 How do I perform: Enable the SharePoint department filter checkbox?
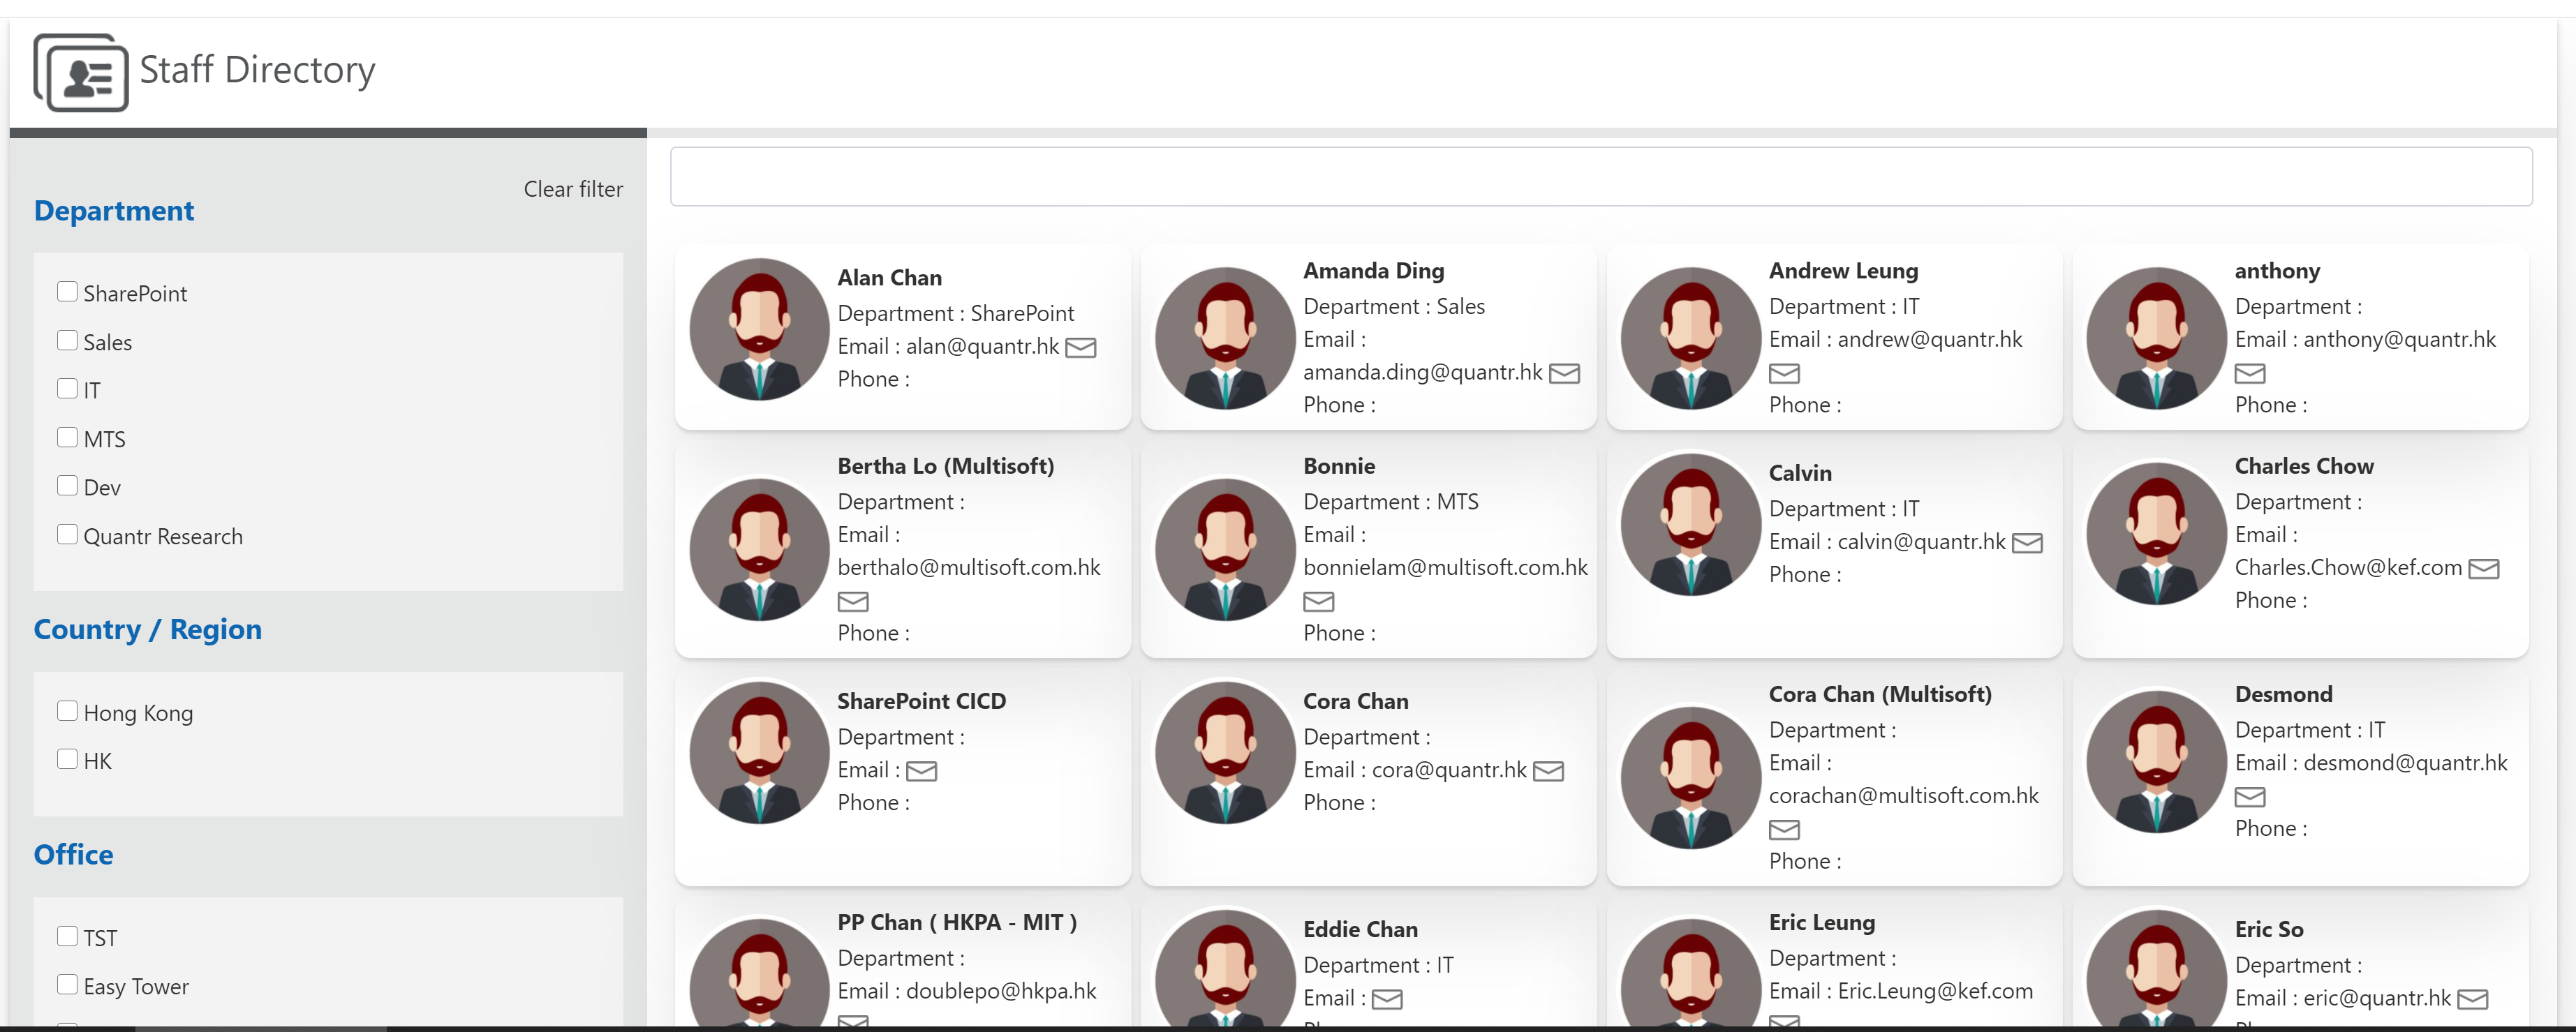(67, 290)
